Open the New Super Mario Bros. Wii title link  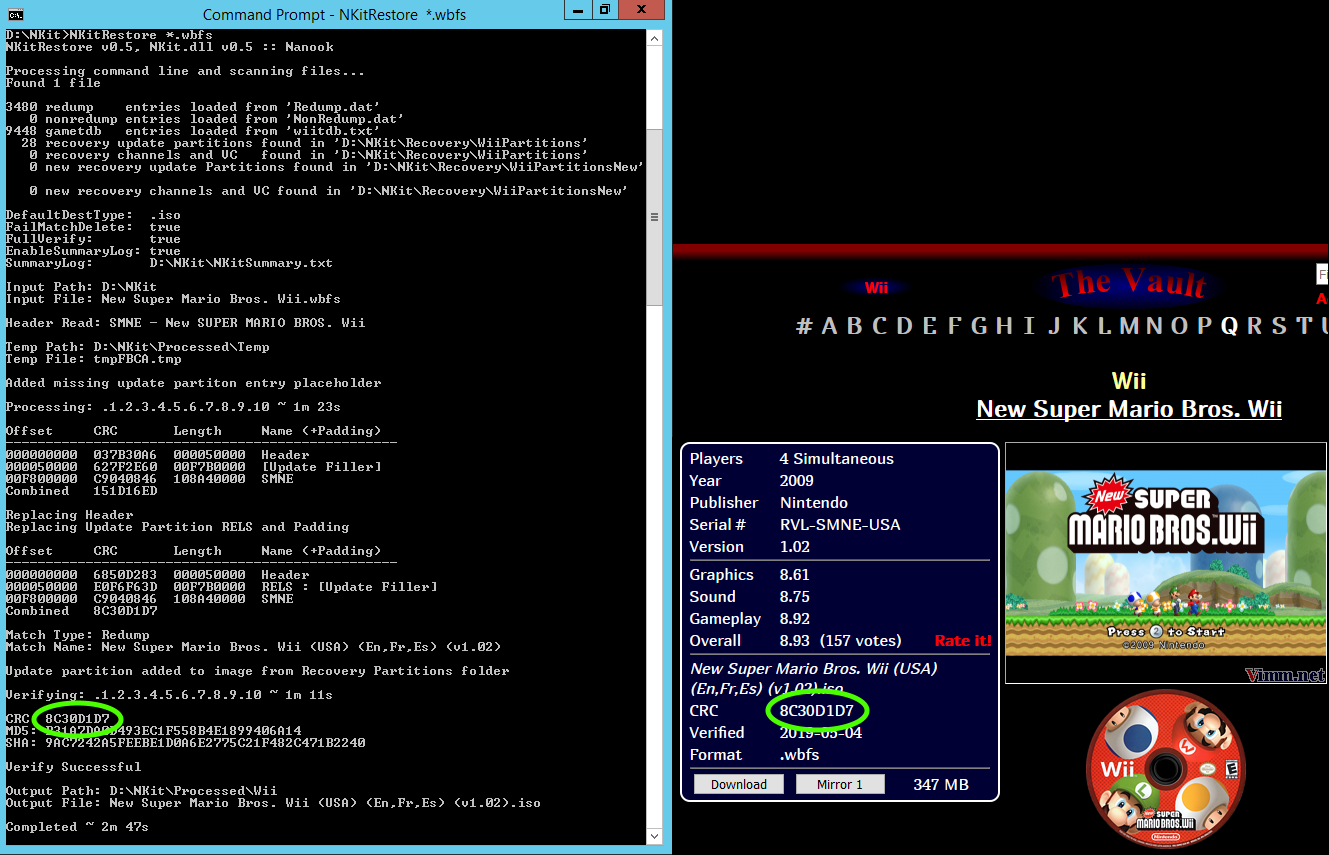[1129, 409]
